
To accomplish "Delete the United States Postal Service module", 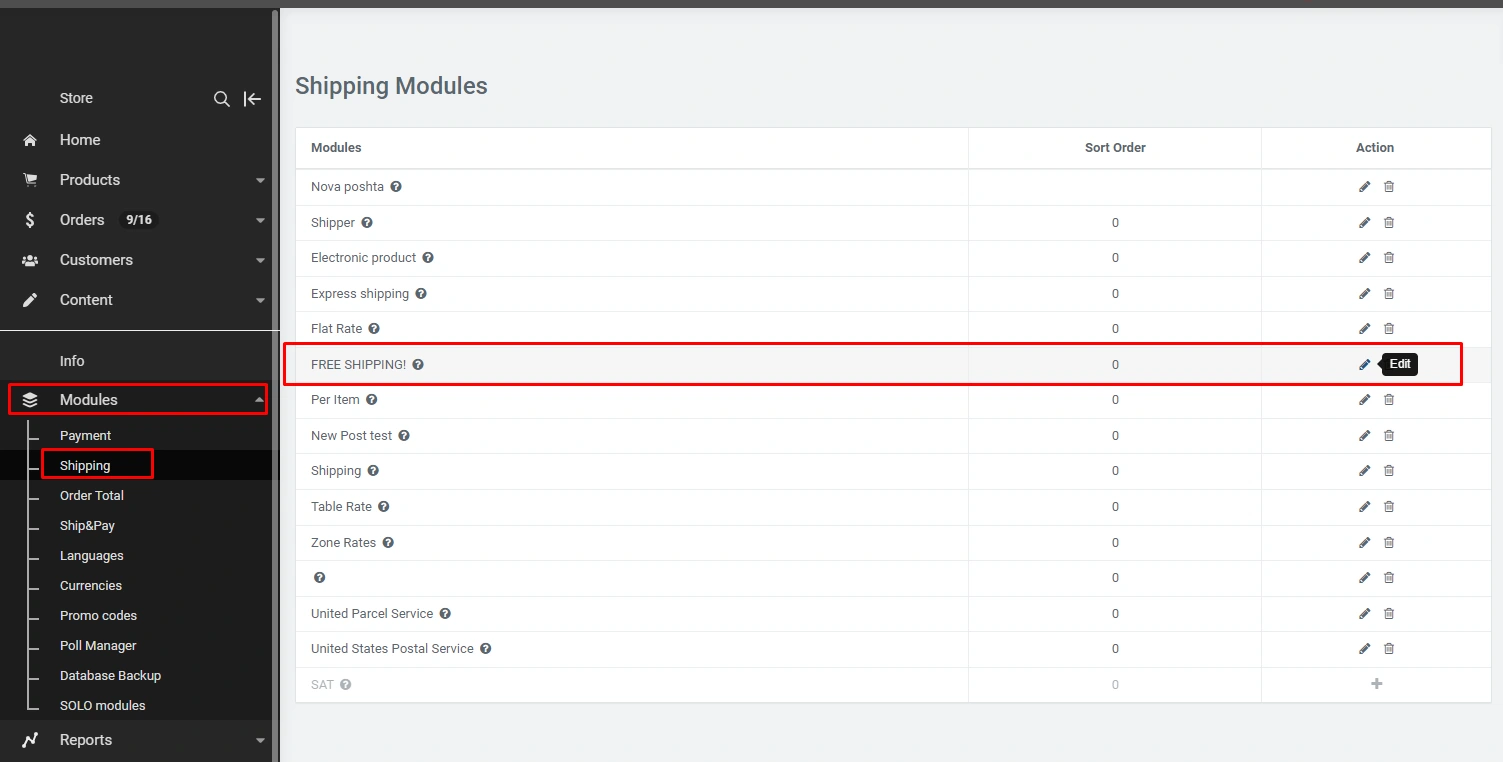I will (x=1389, y=649).
